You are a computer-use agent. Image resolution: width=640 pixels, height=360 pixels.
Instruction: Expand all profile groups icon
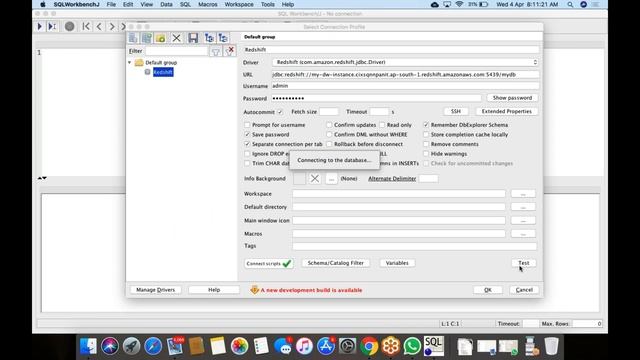tap(209, 38)
